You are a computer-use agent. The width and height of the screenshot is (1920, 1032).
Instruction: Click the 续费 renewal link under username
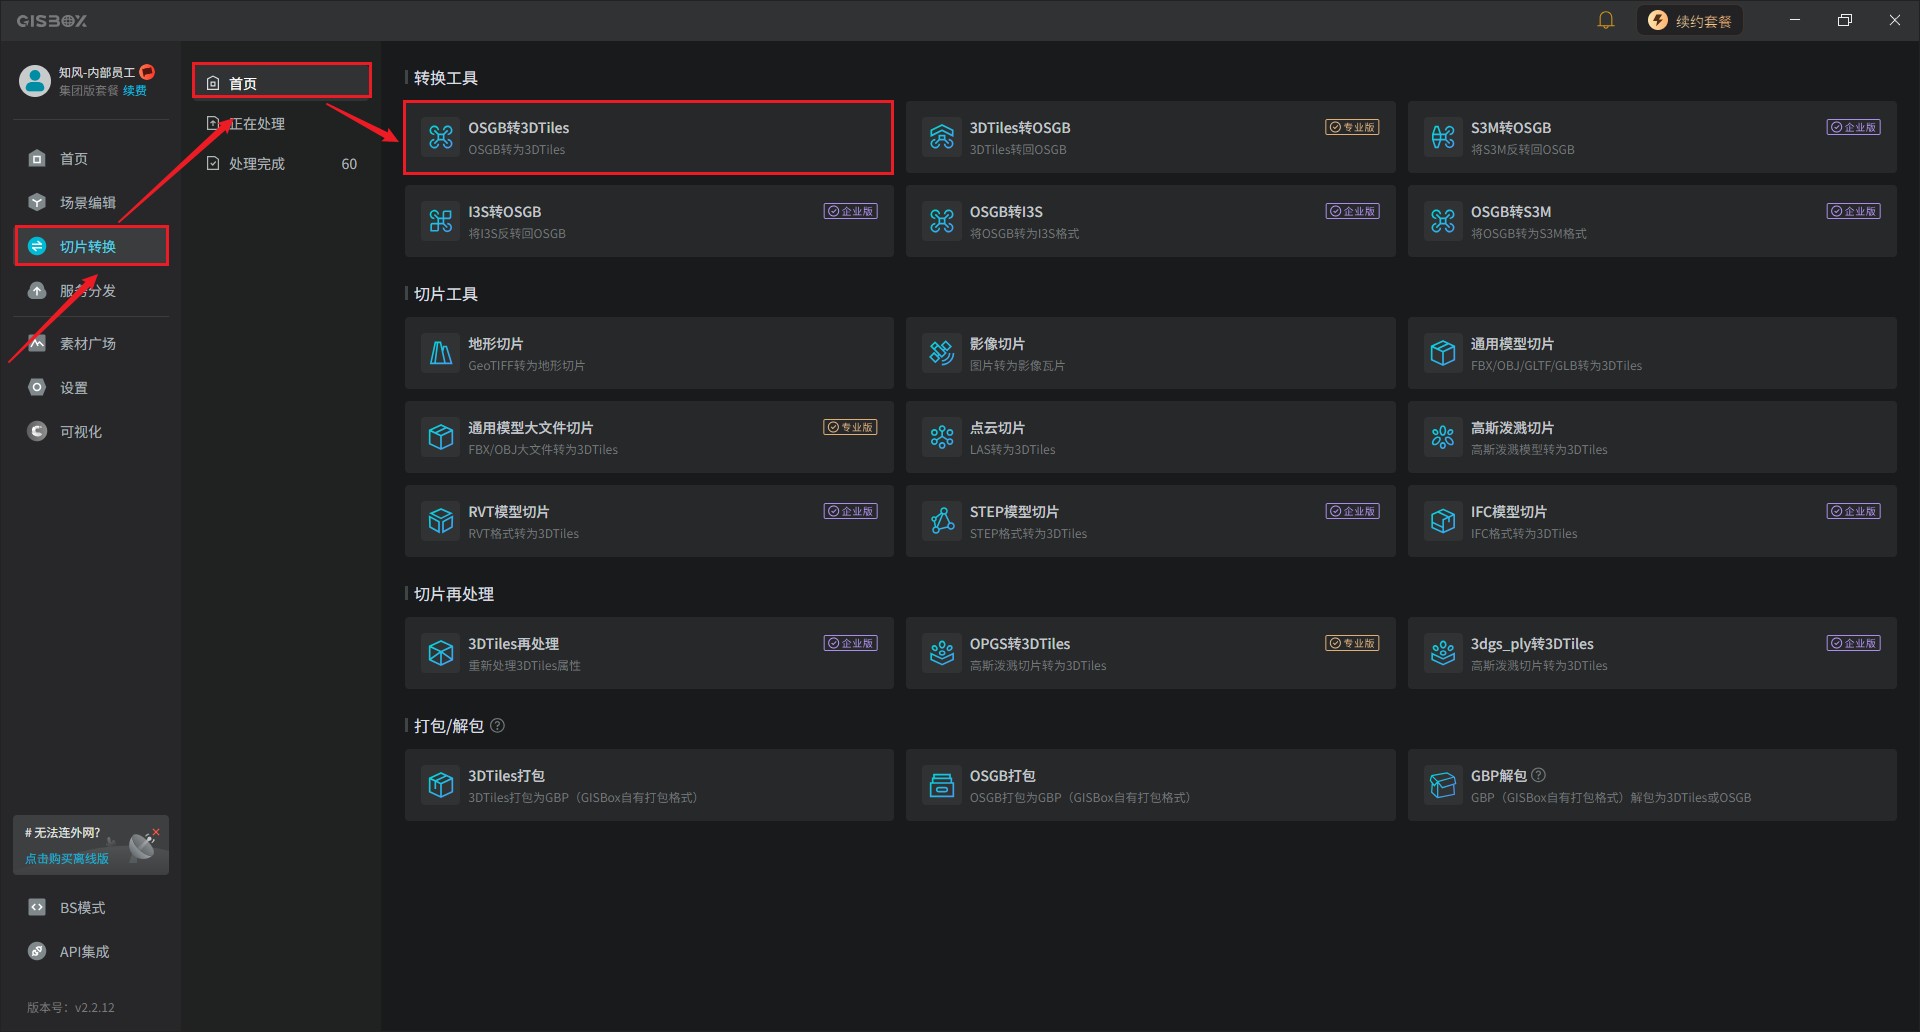pos(135,91)
